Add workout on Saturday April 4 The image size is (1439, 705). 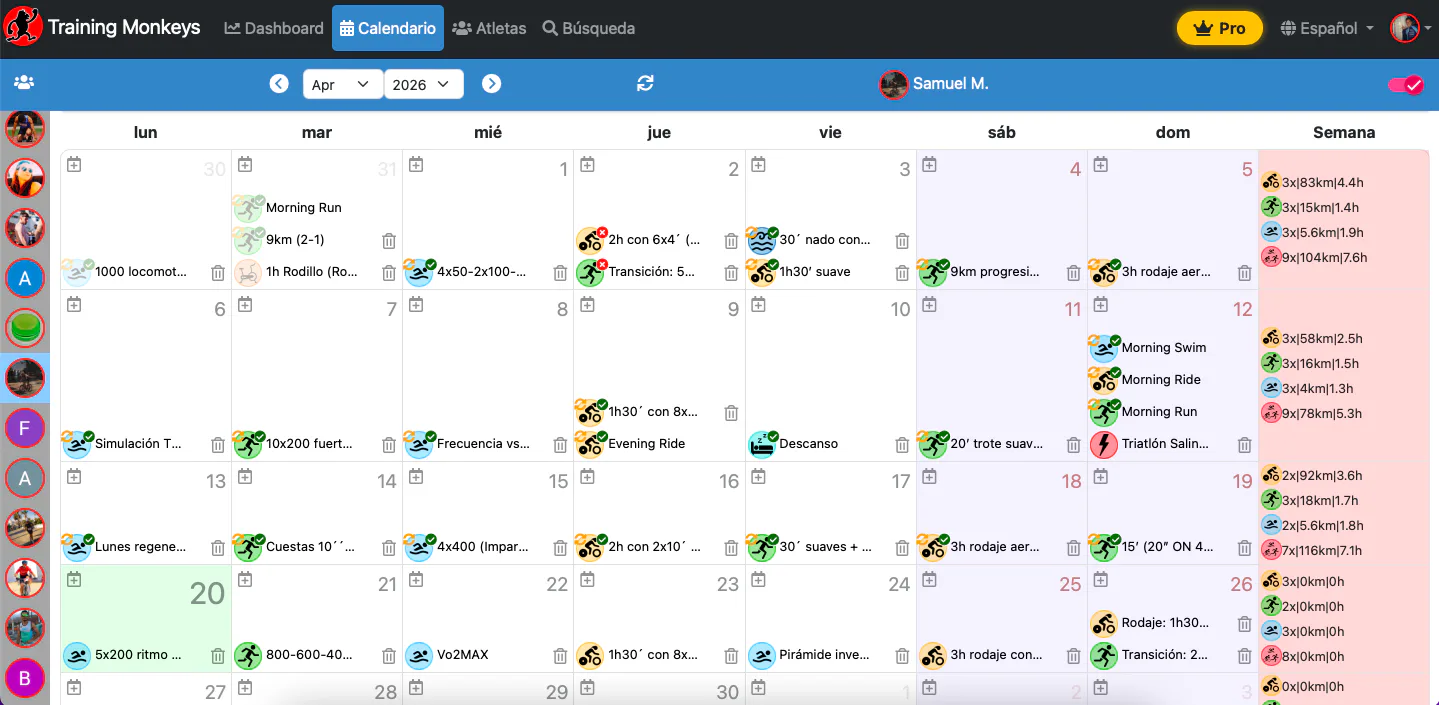tap(929, 164)
